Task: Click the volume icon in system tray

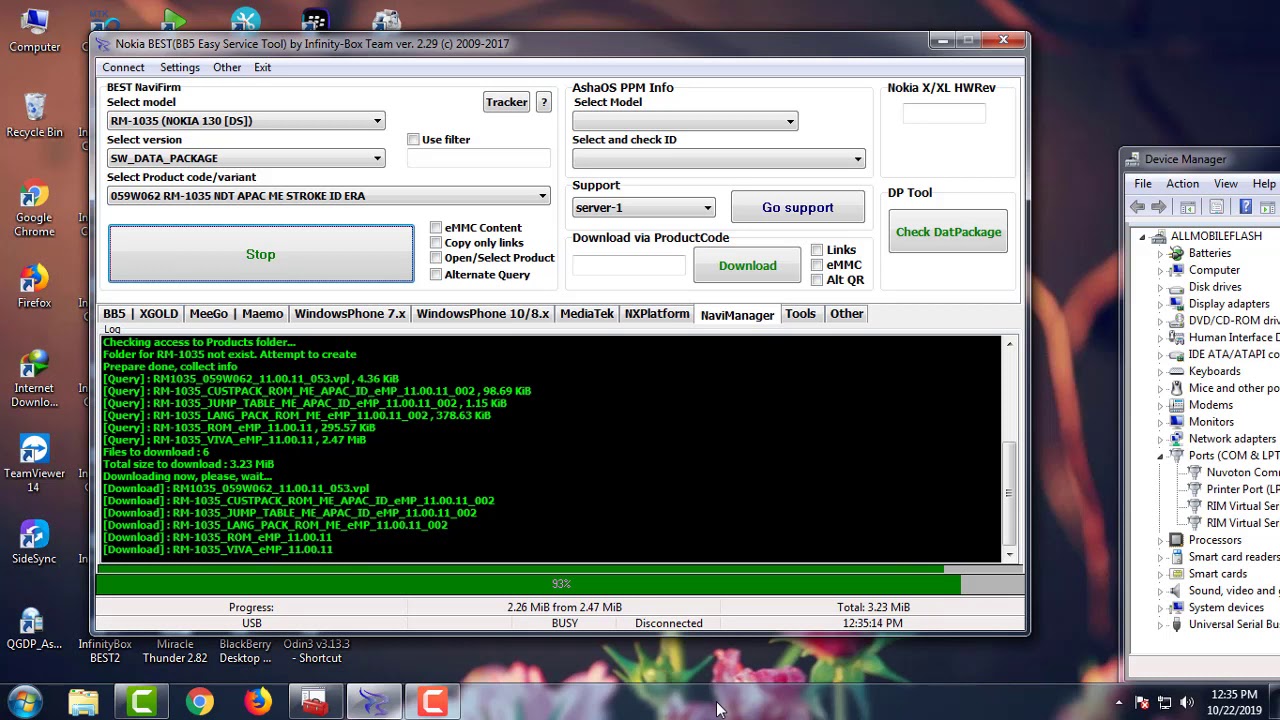Action: [x=1186, y=702]
